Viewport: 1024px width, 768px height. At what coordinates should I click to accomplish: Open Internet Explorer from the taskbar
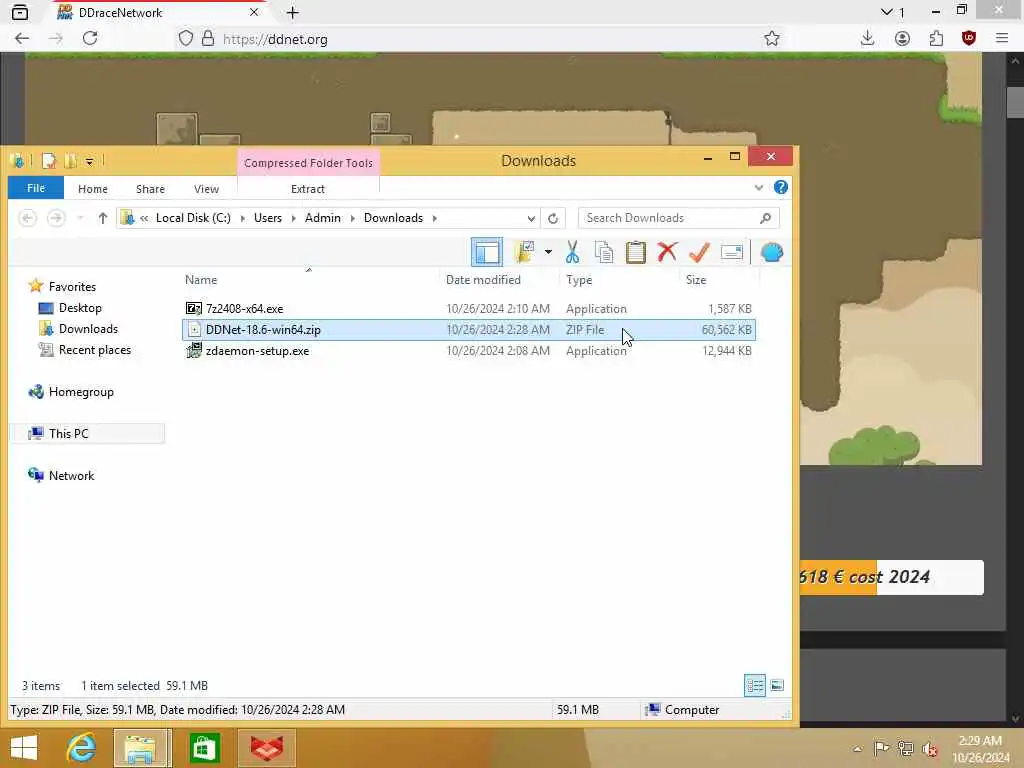[82, 748]
